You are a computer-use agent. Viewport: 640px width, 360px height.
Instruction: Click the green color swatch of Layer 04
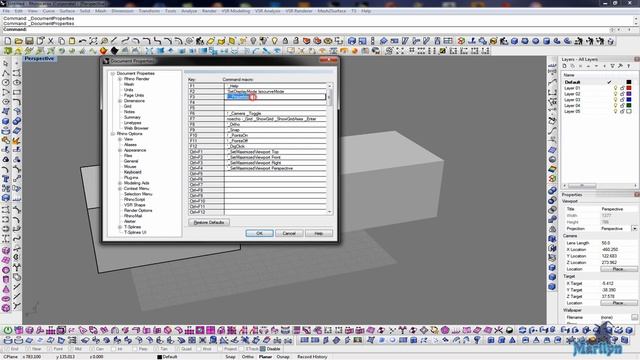click(x=629, y=105)
